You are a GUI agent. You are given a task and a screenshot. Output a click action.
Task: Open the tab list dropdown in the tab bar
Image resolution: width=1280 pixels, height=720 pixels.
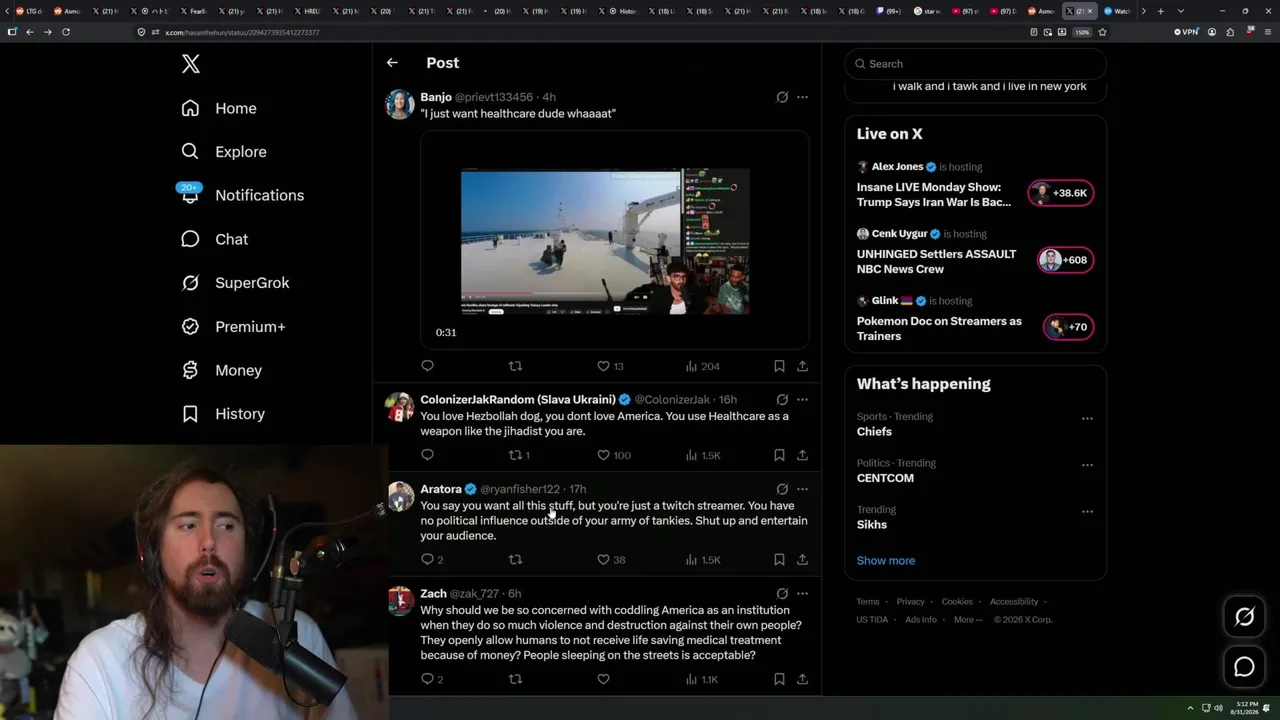pyautogui.click(x=1180, y=11)
